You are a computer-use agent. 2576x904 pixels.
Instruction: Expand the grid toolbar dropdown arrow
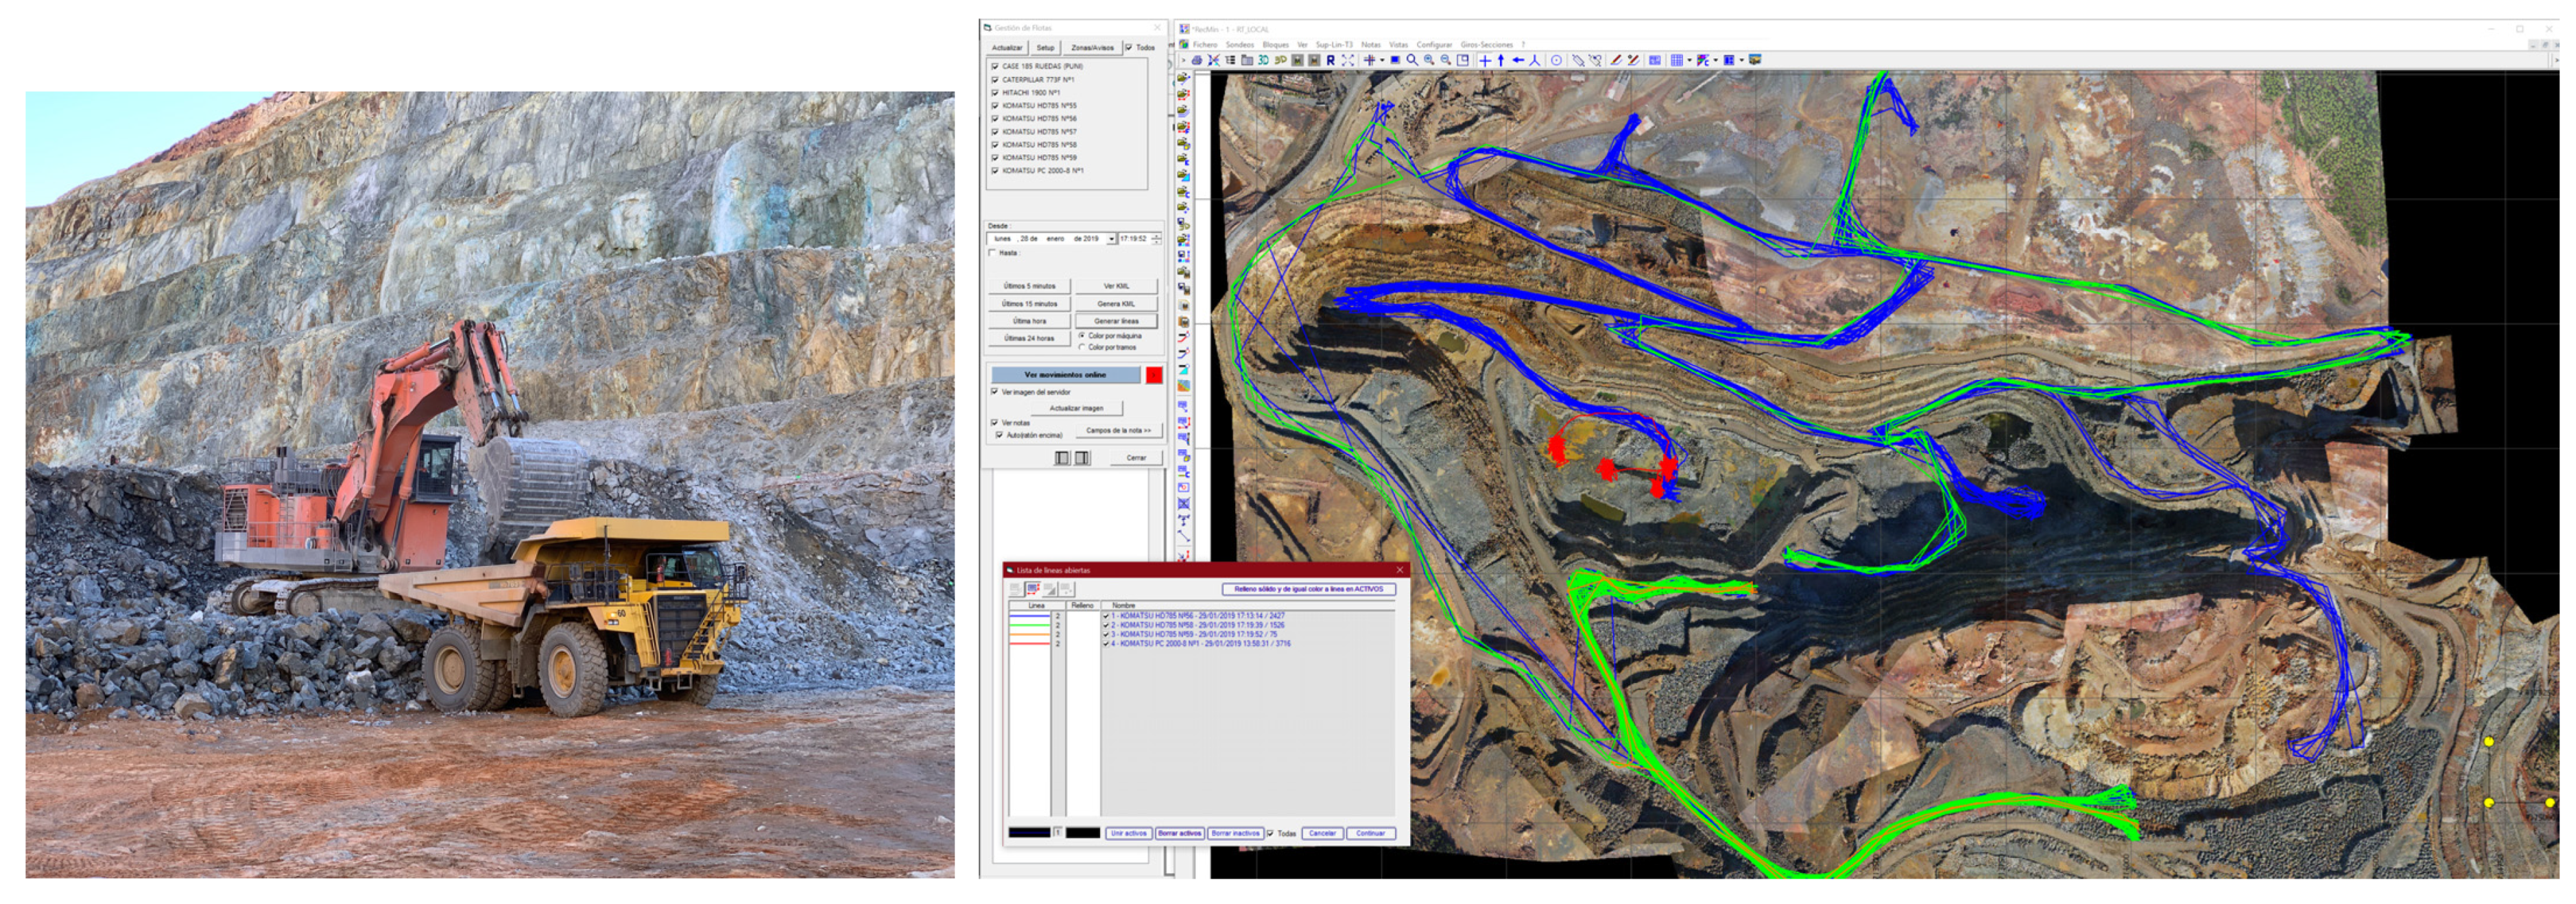[1690, 60]
